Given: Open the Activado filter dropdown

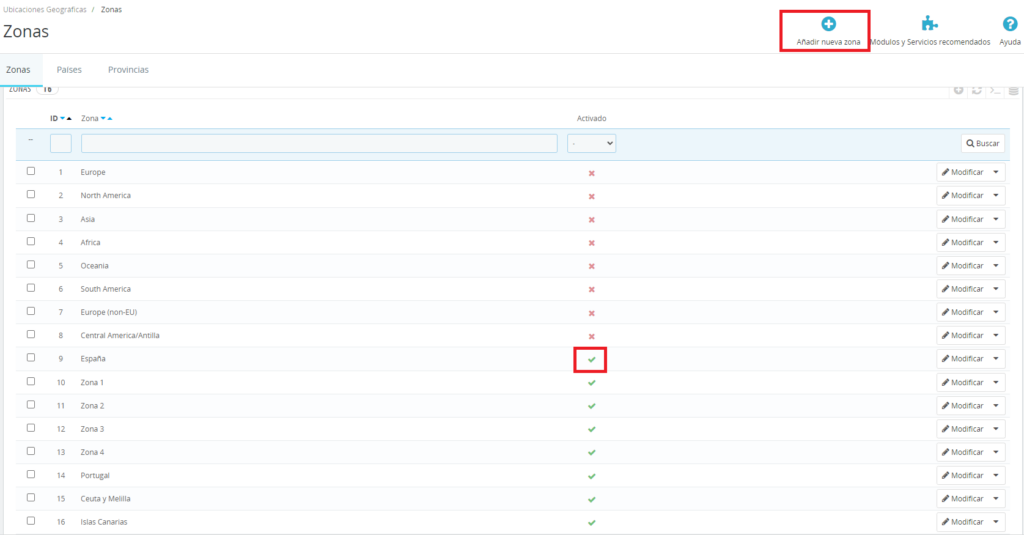Looking at the screenshot, I should pyautogui.click(x=592, y=143).
